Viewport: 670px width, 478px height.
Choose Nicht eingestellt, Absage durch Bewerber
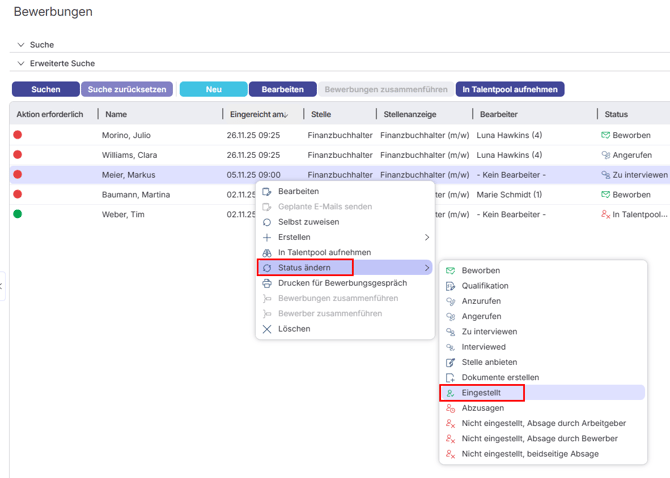539,439
